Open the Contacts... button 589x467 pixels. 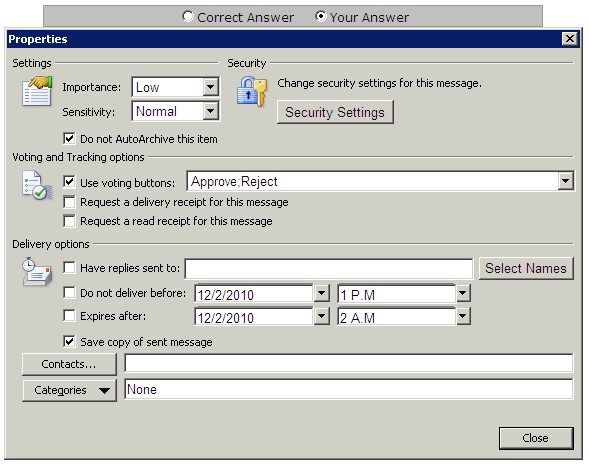point(69,364)
